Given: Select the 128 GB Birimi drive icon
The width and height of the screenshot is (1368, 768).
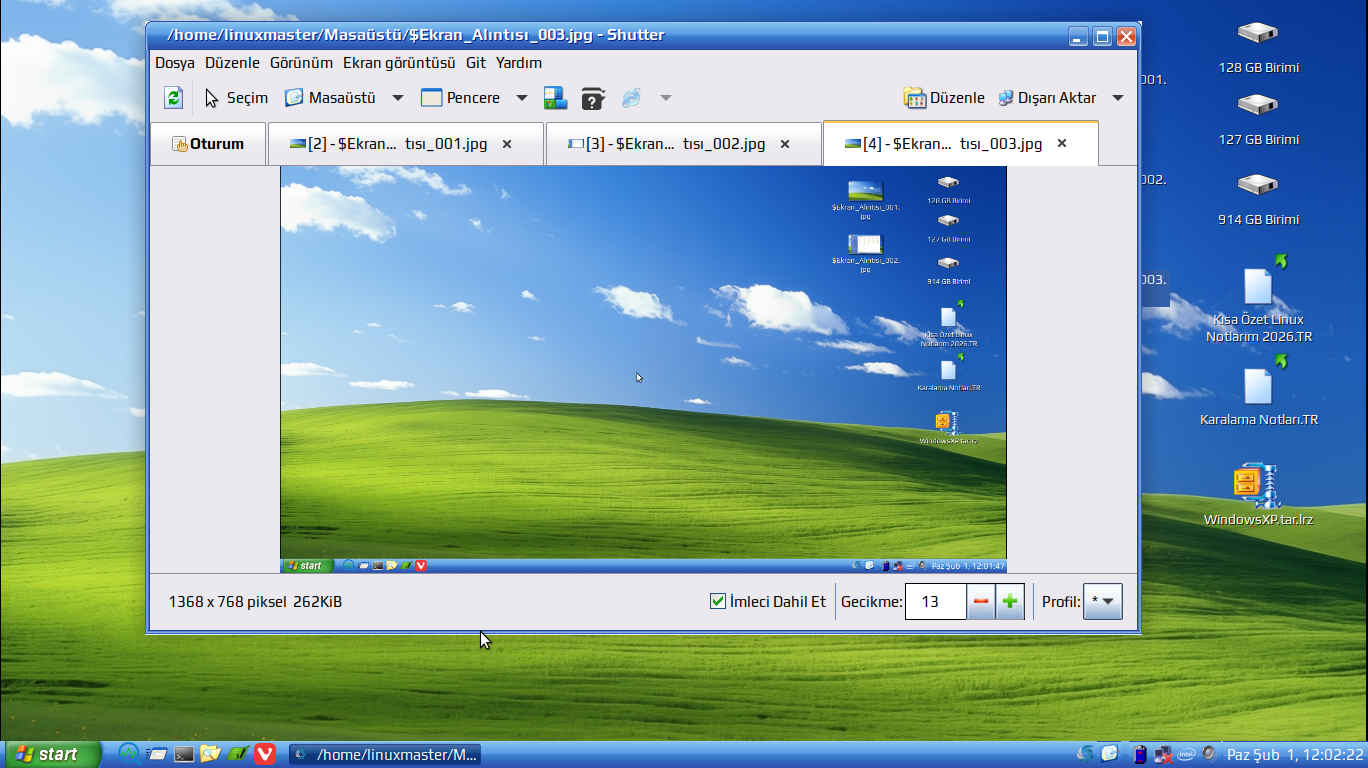Looking at the screenshot, I should point(1258,33).
